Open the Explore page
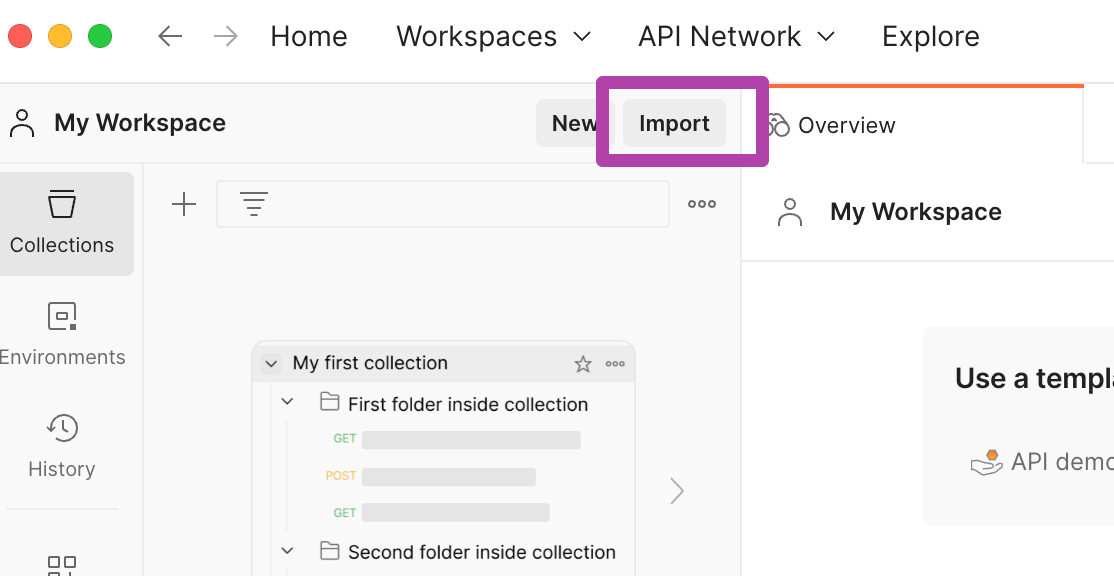Image resolution: width=1114 pixels, height=576 pixels. (x=931, y=36)
